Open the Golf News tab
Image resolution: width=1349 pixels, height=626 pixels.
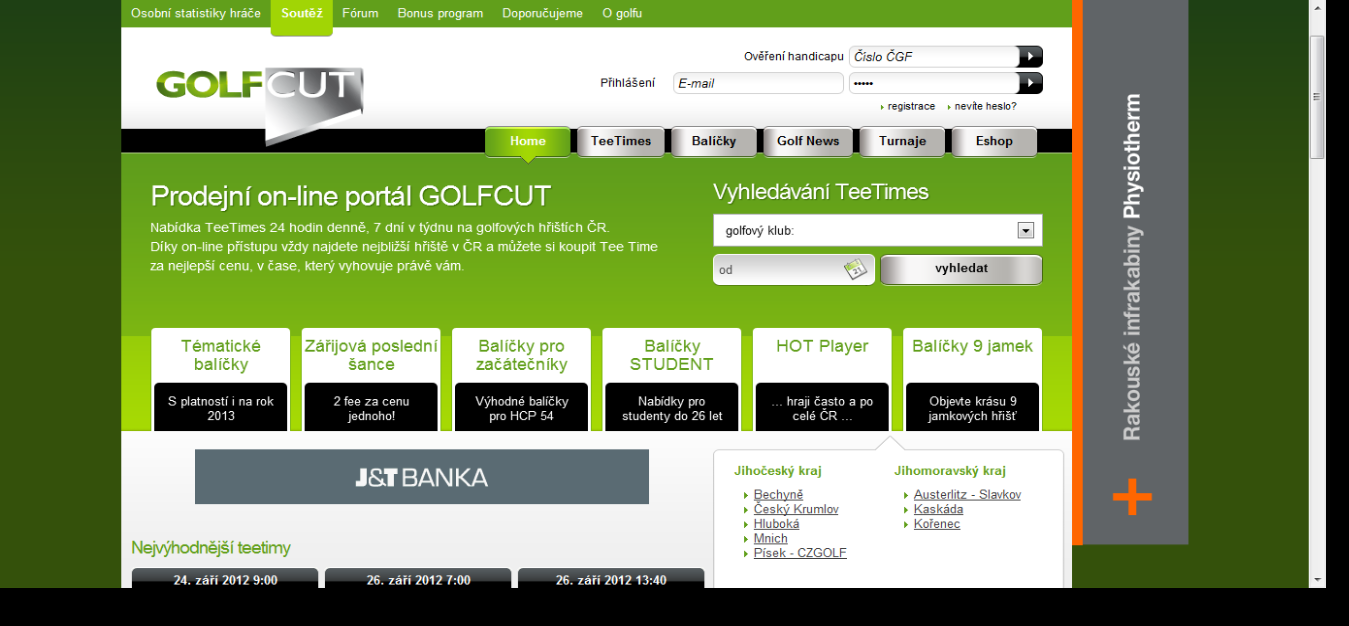[808, 142]
